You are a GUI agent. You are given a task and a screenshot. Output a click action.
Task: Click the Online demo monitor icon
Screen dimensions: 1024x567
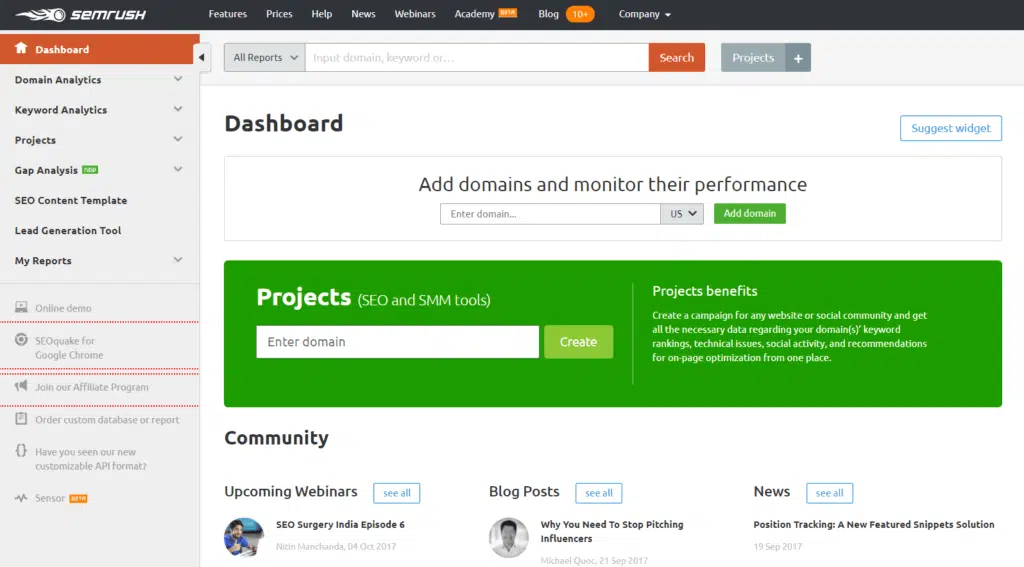pos(21,308)
